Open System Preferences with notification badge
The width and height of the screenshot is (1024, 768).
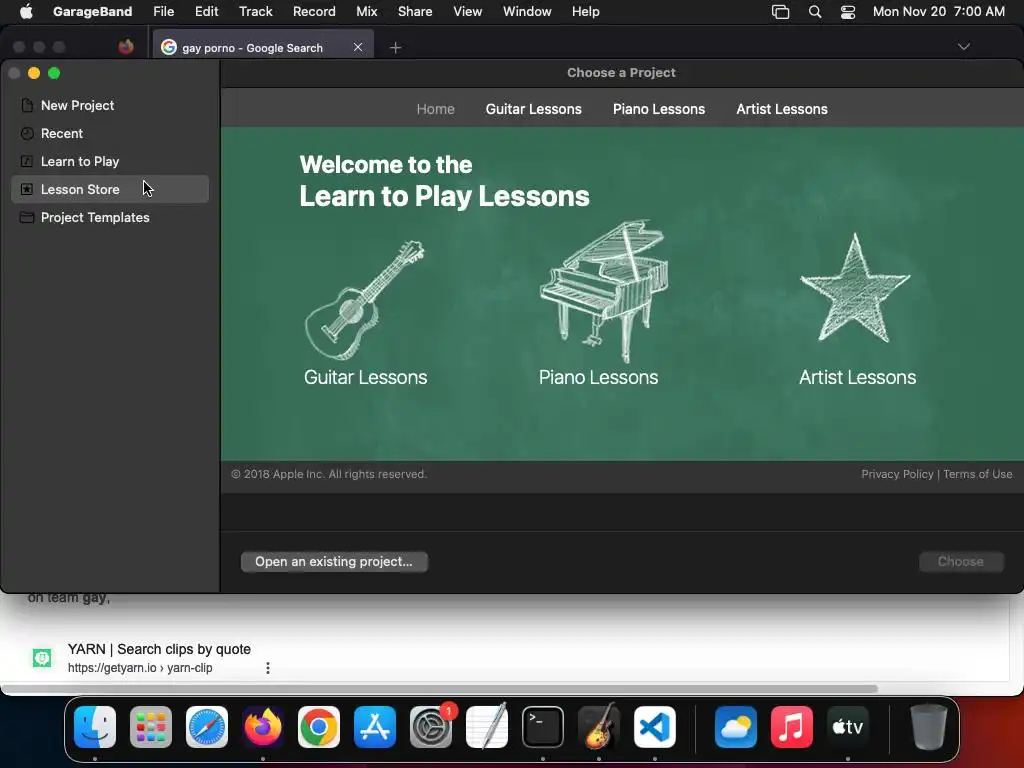pyautogui.click(x=431, y=727)
